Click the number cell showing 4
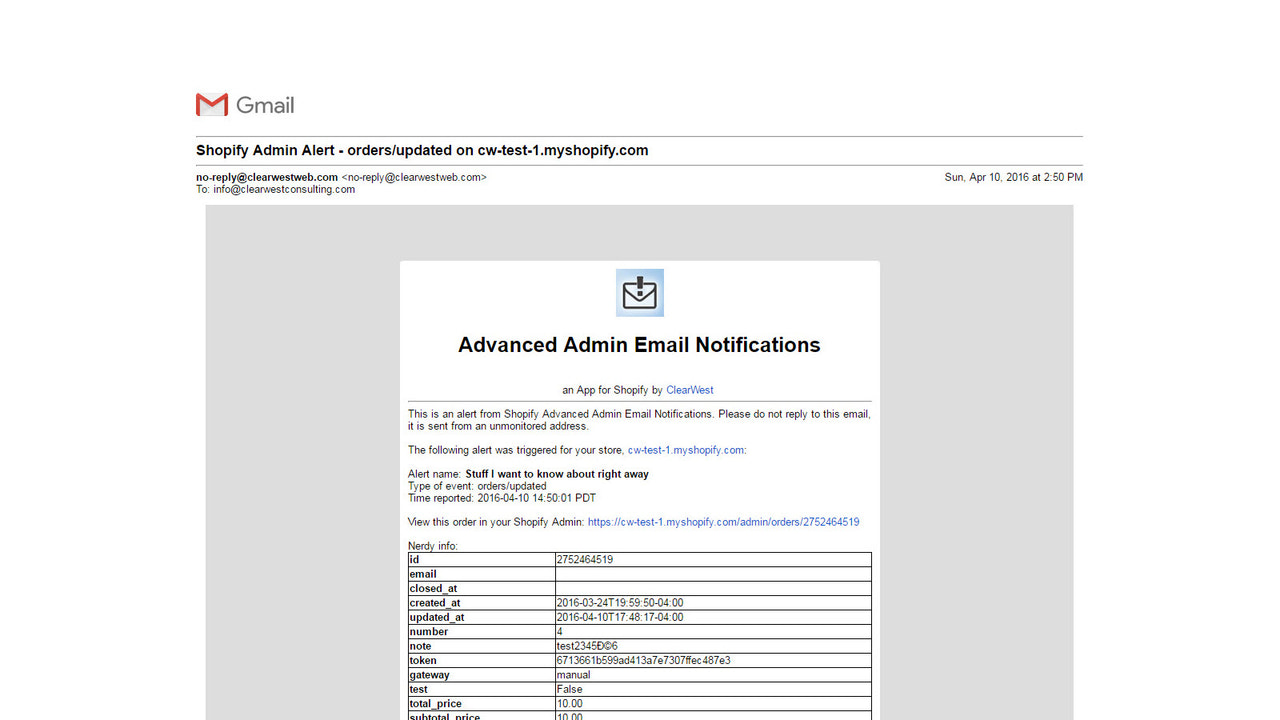Viewport: 1280px width, 720px height. [x=558, y=631]
